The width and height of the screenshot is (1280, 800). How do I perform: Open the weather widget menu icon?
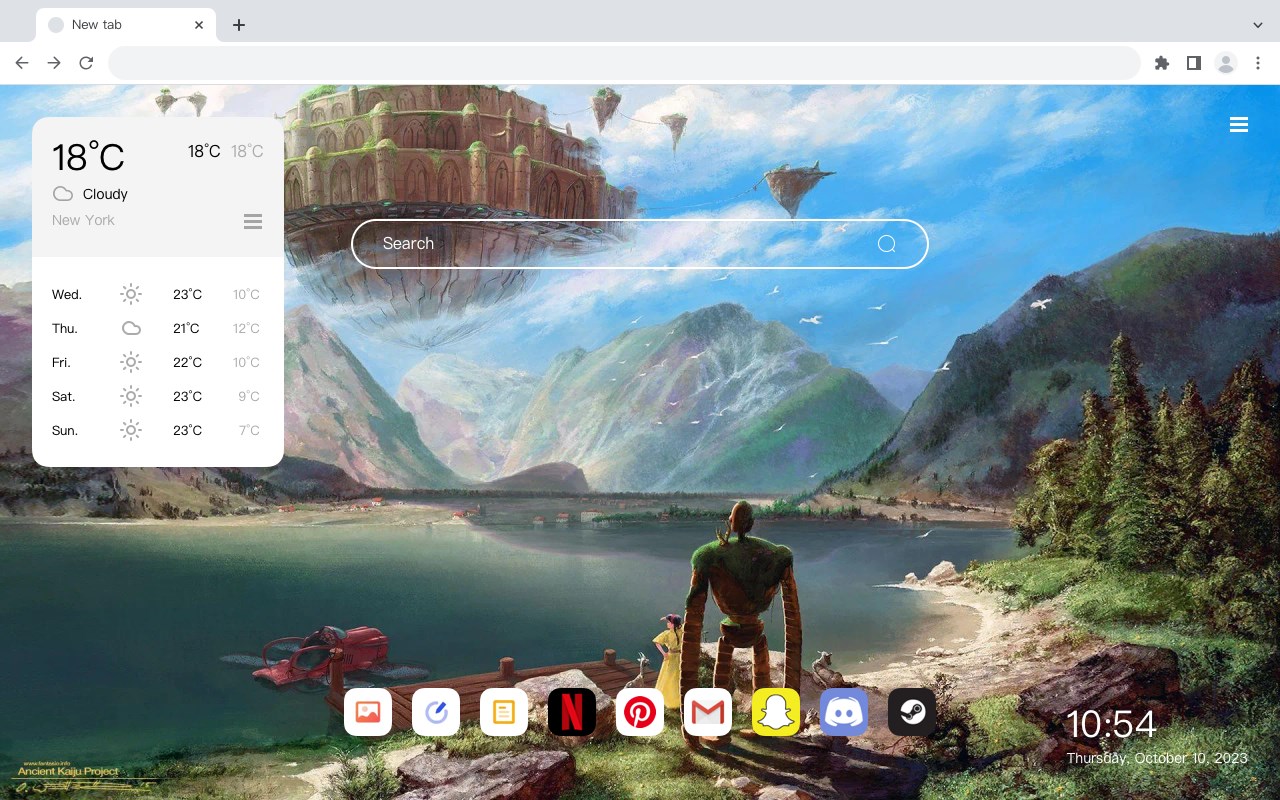(253, 221)
